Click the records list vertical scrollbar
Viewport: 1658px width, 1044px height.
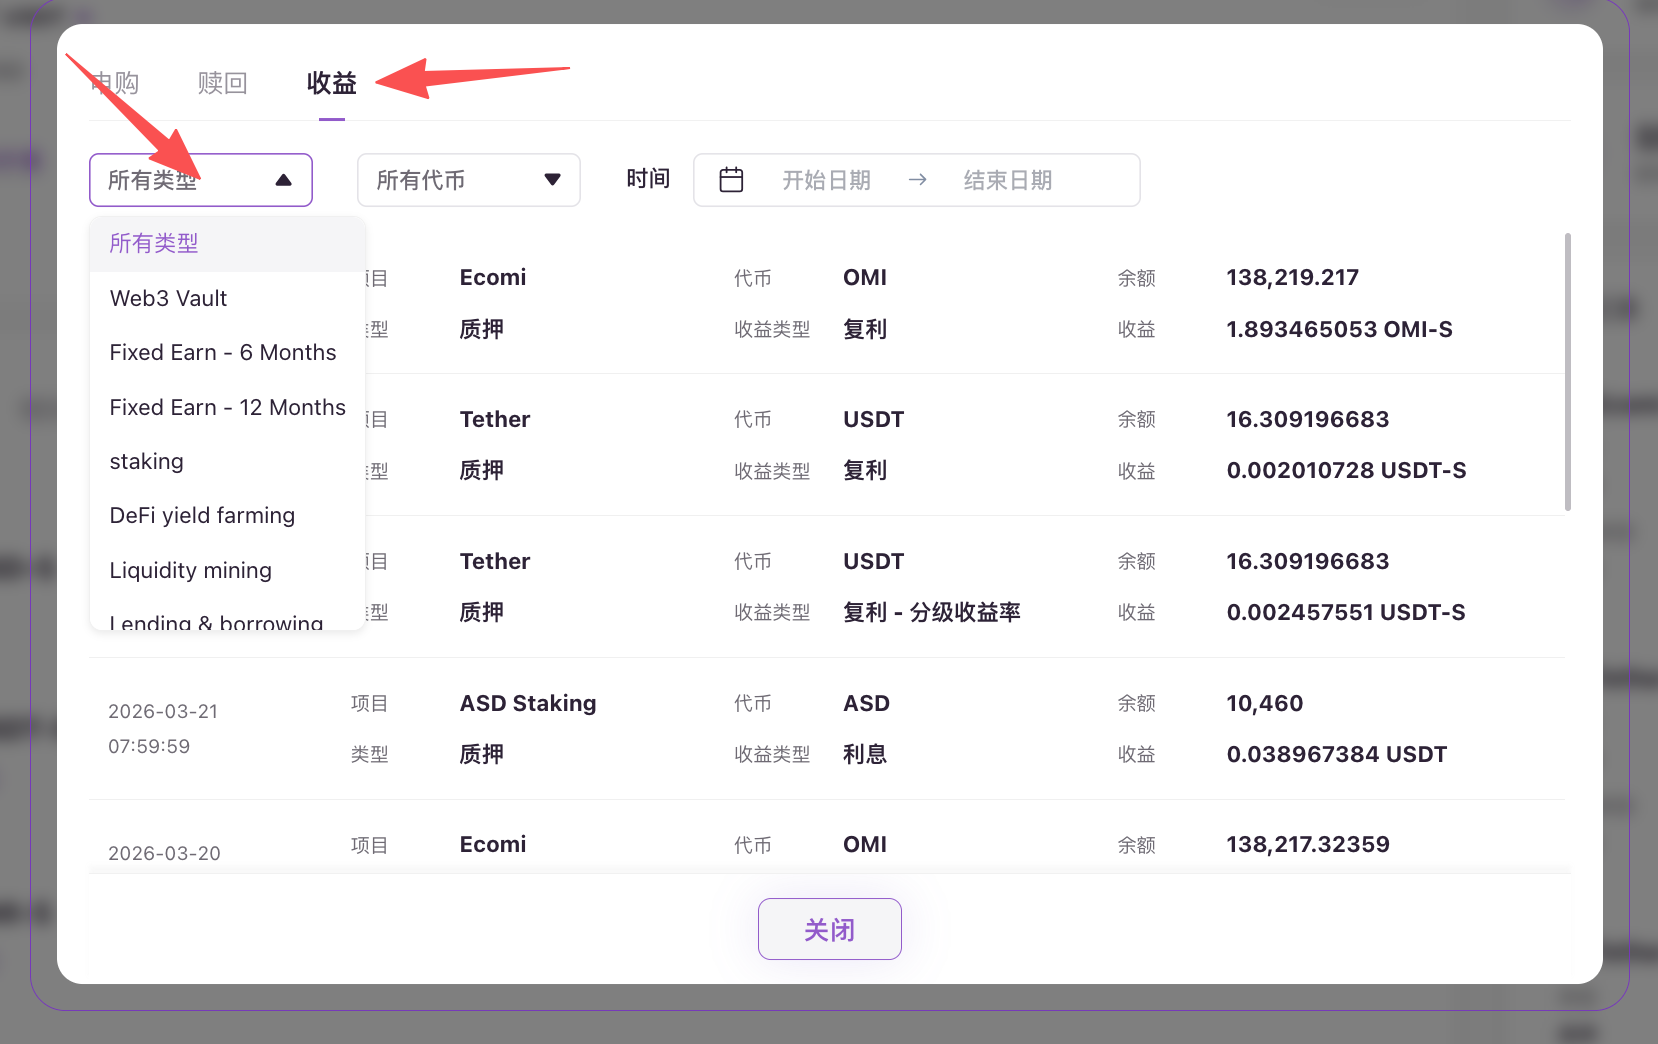click(x=1567, y=372)
